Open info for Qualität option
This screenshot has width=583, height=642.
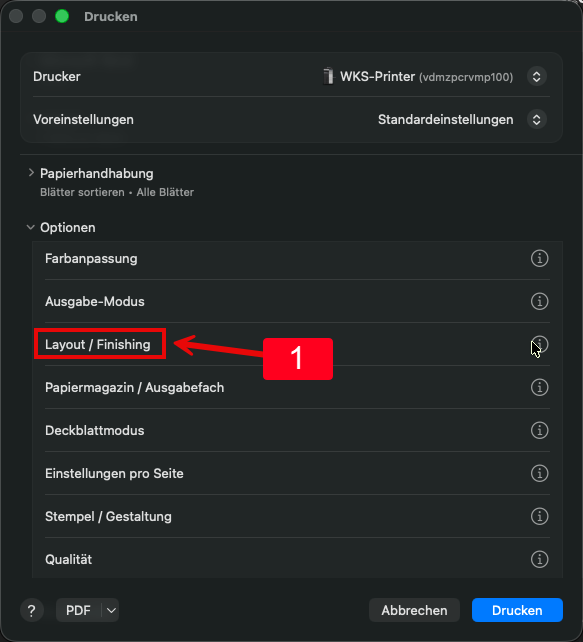(539, 559)
